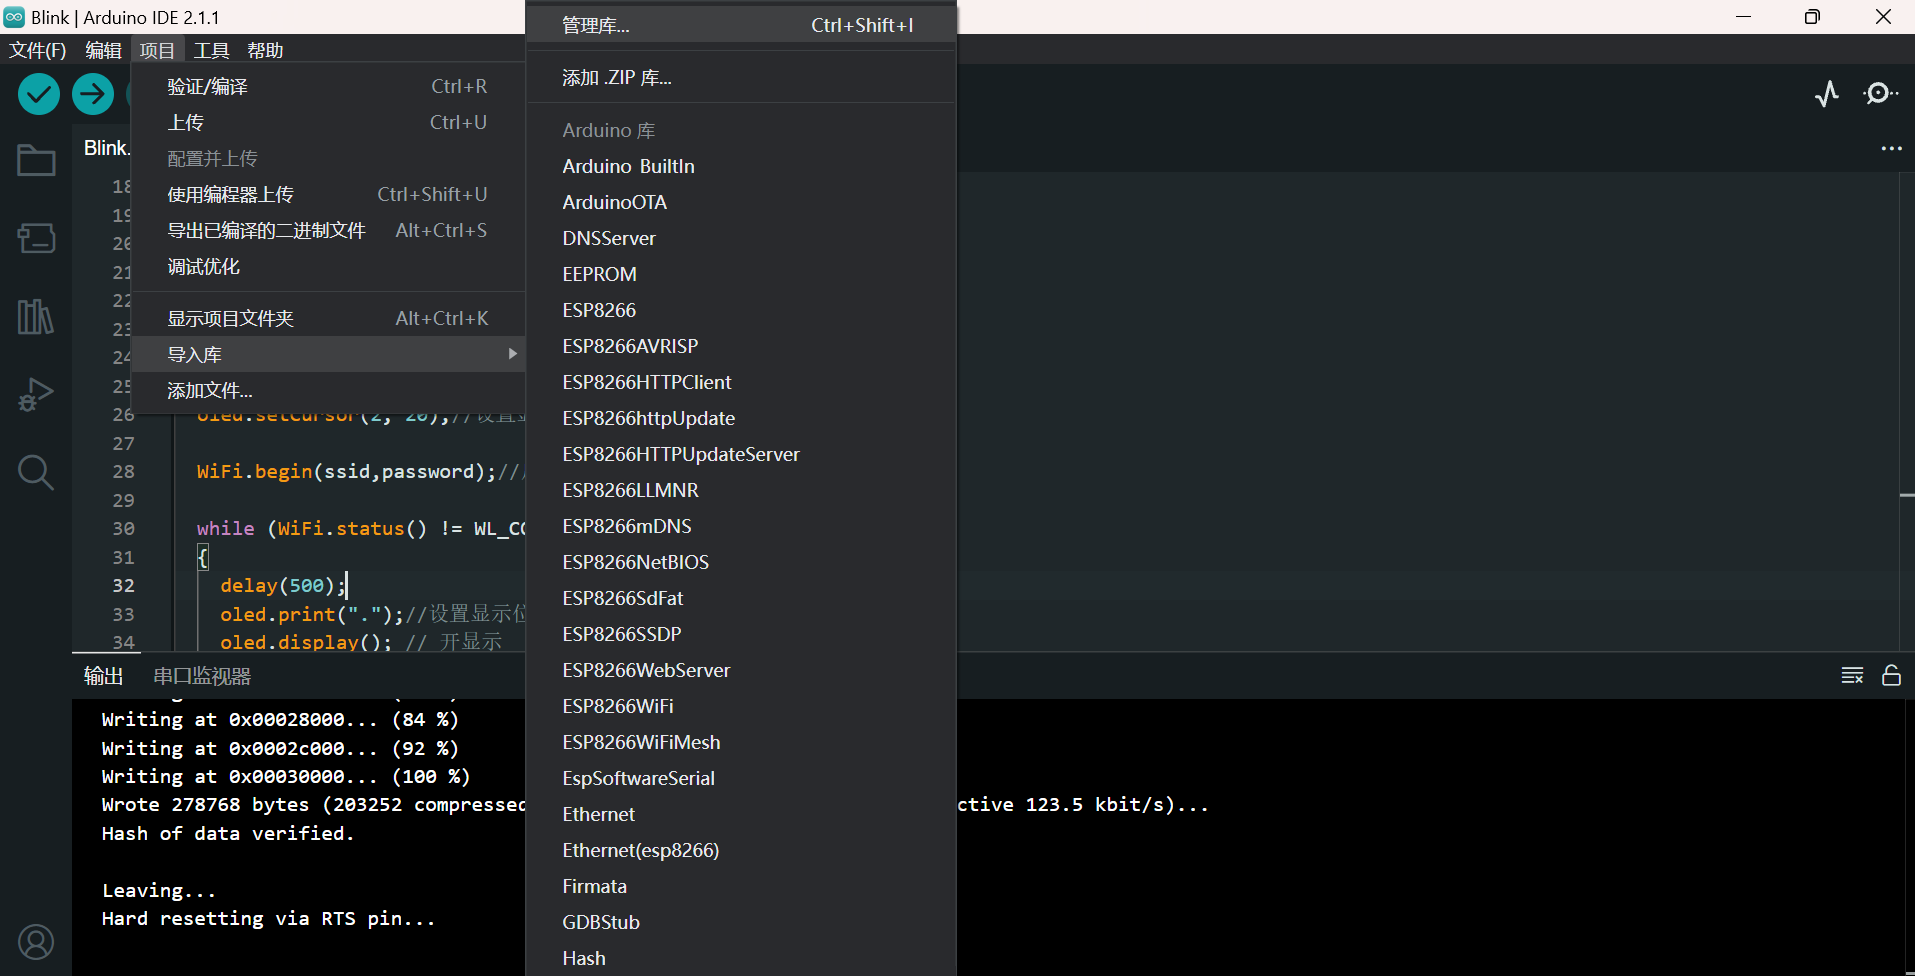Open the Search sidebar icon
Viewport: 1915px width, 976px height.
(x=36, y=472)
